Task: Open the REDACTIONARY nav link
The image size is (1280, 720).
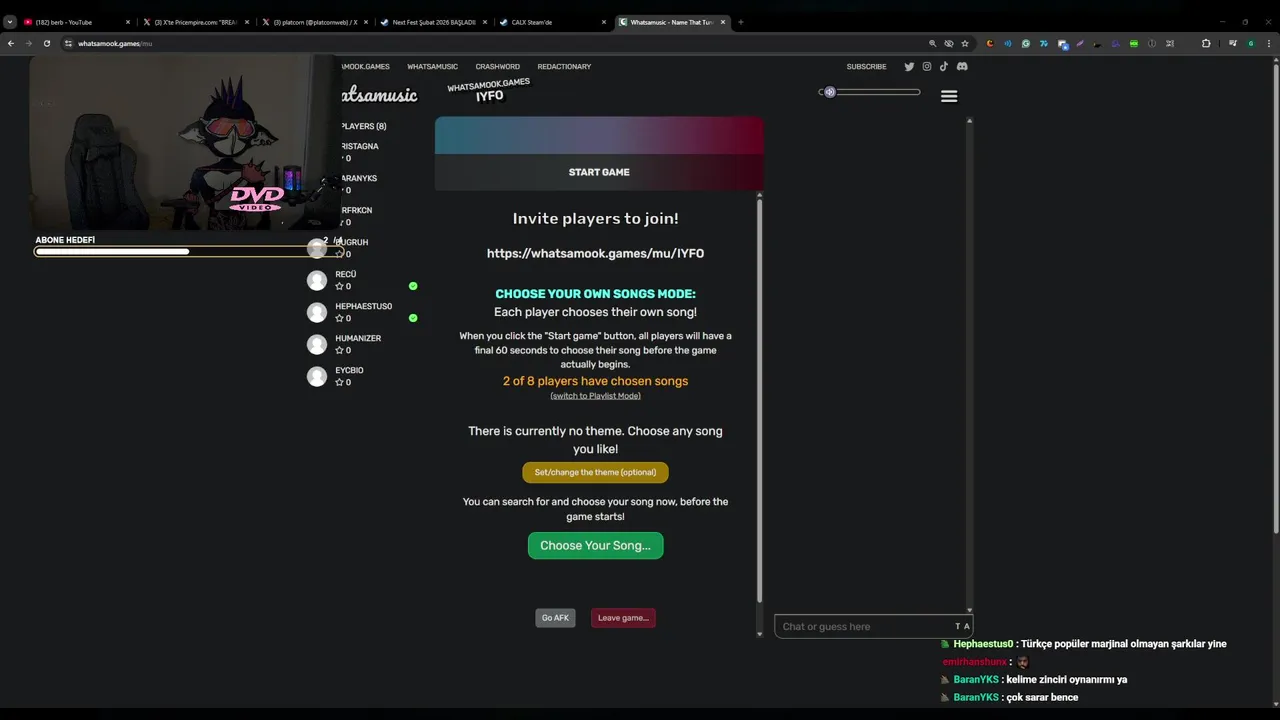Action: click(x=564, y=67)
